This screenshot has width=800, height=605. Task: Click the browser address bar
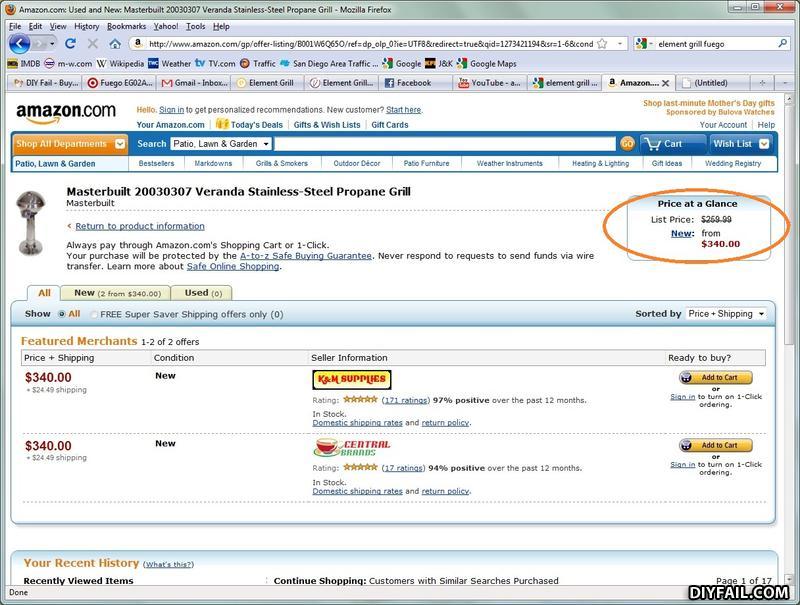click(x=370, y=44)
